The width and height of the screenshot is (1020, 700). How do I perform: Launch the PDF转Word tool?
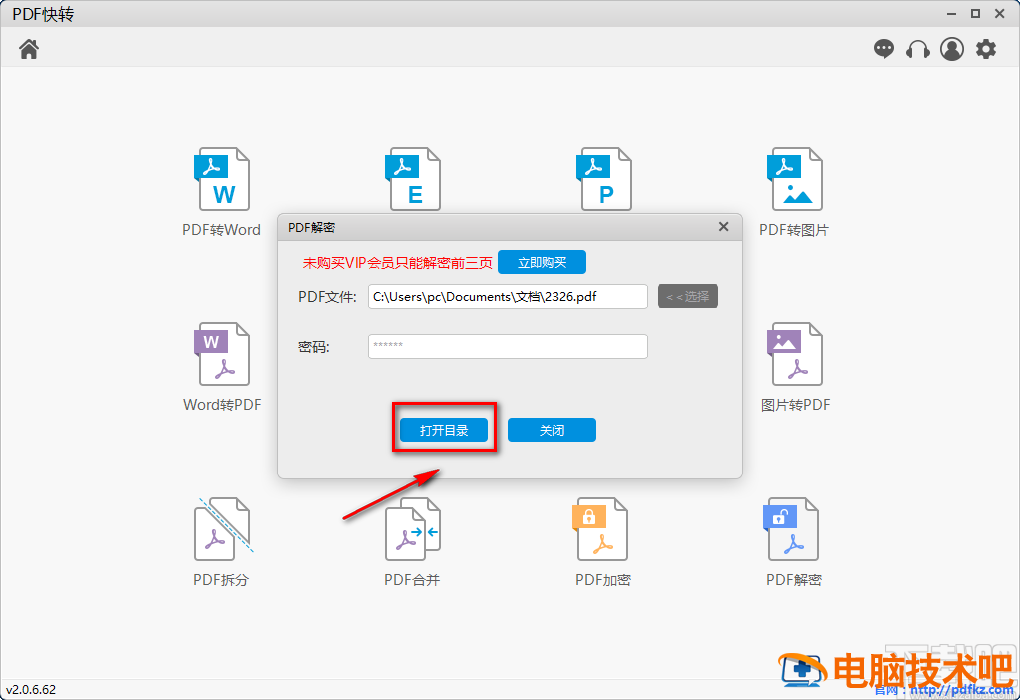[222, 193]
